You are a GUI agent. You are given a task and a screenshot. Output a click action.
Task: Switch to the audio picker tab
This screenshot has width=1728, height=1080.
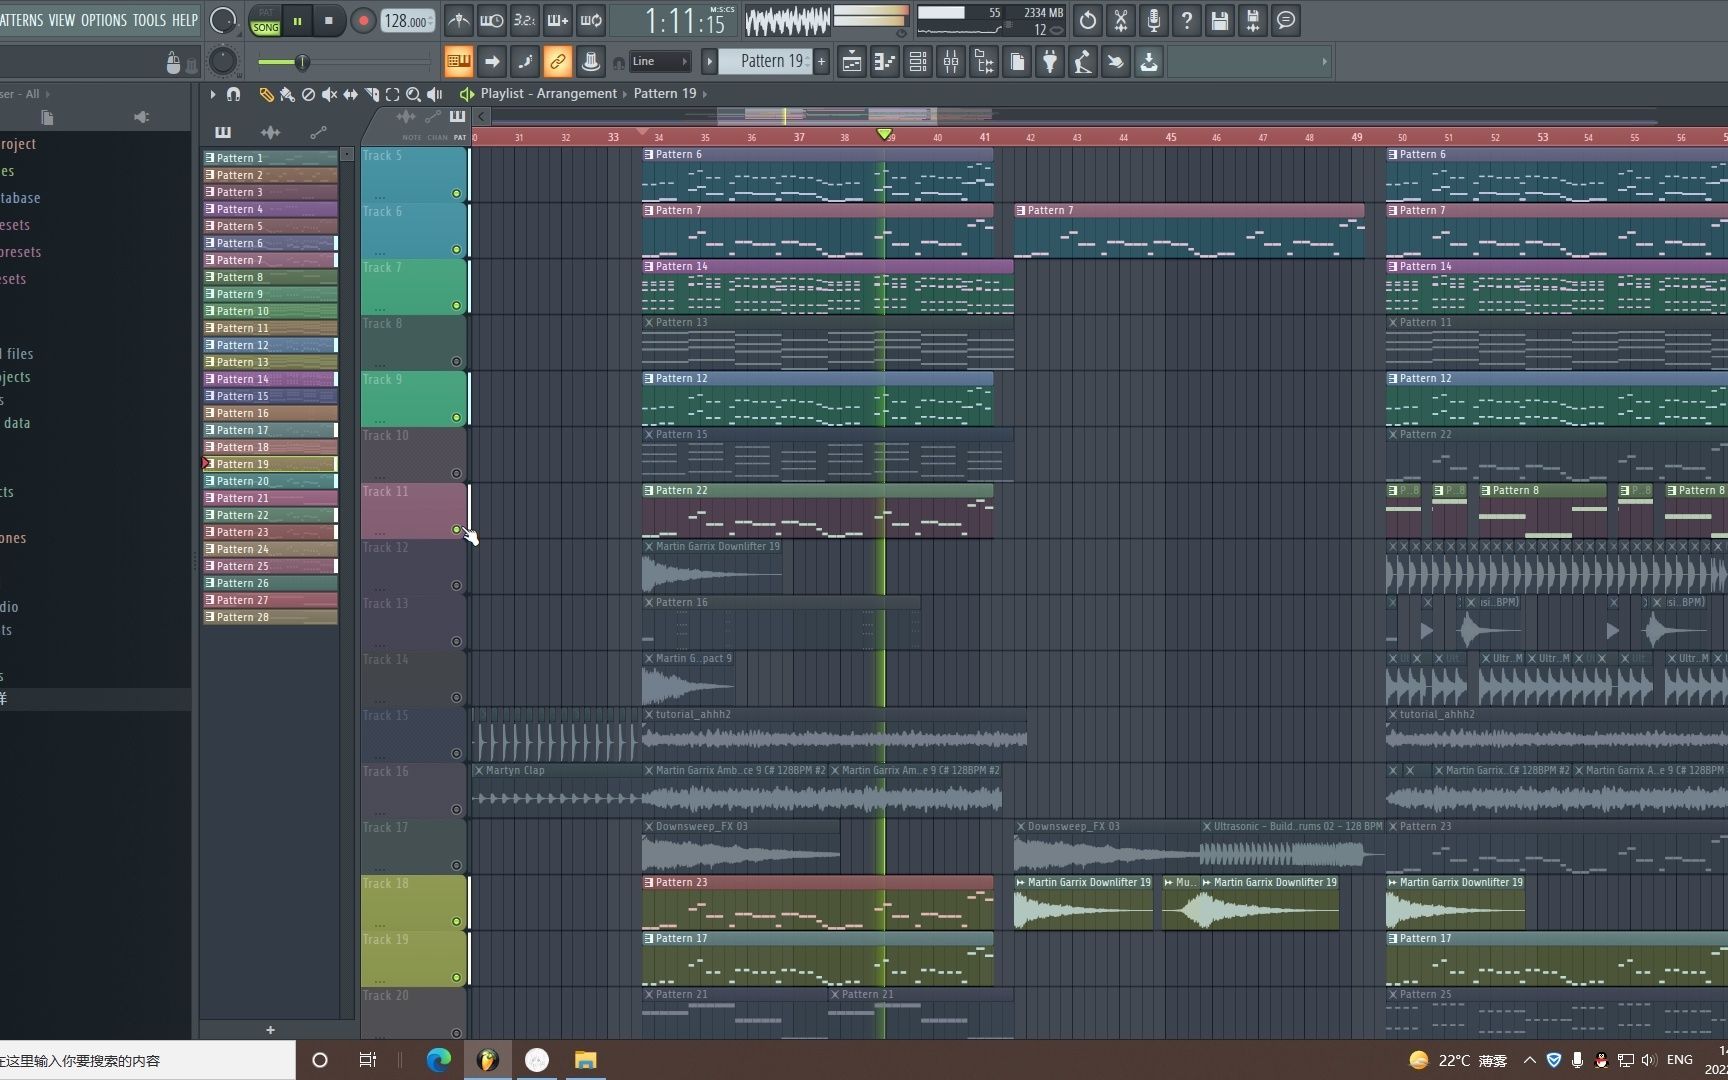pyautogui.click(x=270, y=132)
